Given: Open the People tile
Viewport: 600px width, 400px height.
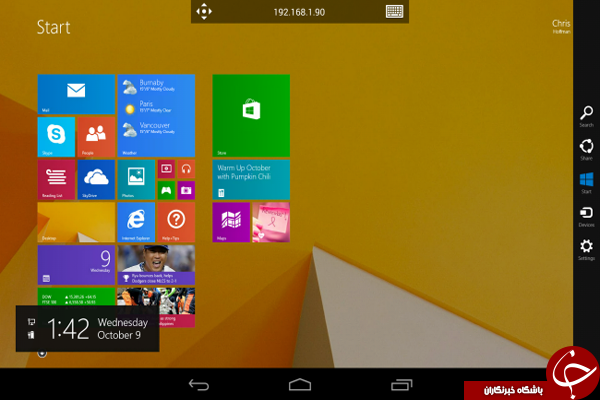Looking at the screenshot, I should coord(96,137).
